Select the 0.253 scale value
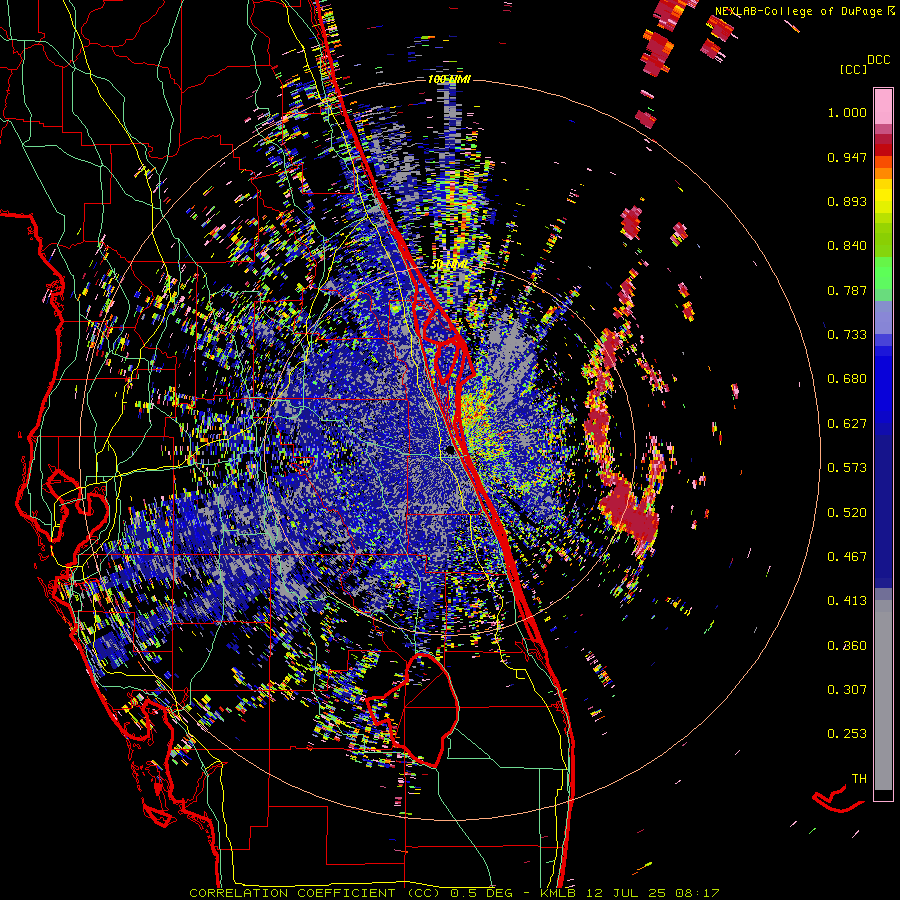The height and width of the screenshot is (900, 900). coord(847,734)
